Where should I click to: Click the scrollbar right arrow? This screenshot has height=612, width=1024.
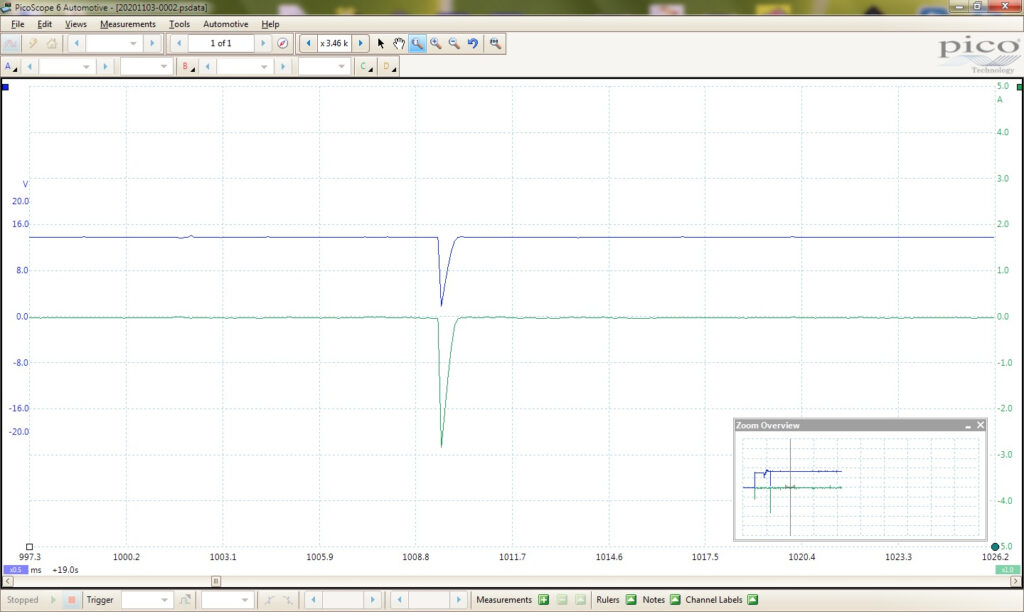[1015, 581]
